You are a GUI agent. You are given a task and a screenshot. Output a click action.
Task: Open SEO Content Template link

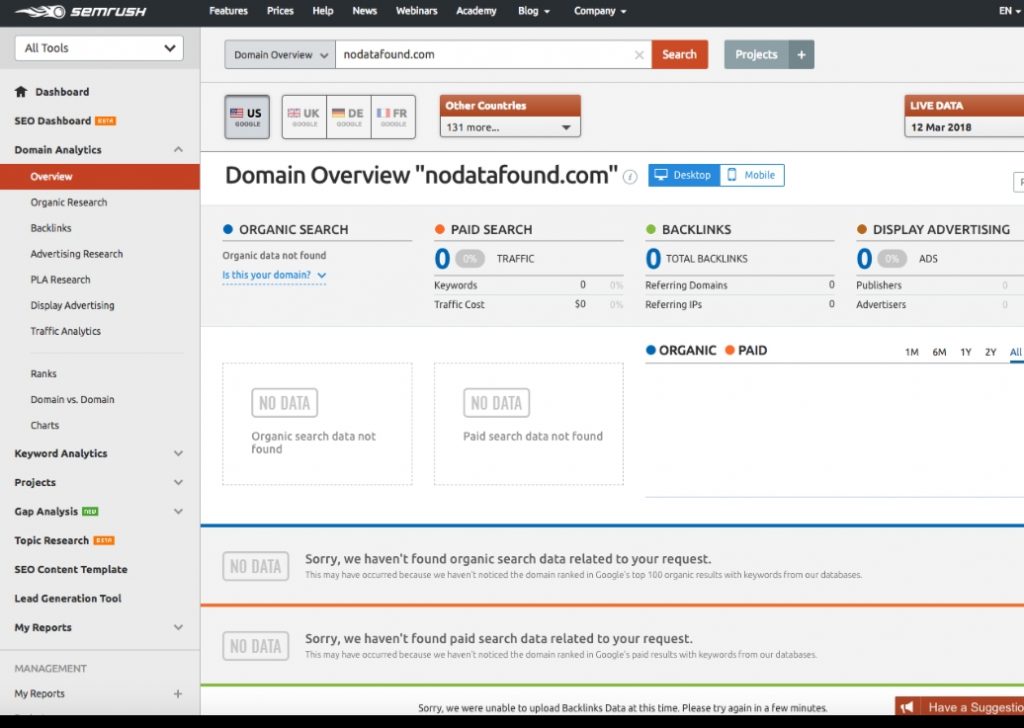pos(71,569)
